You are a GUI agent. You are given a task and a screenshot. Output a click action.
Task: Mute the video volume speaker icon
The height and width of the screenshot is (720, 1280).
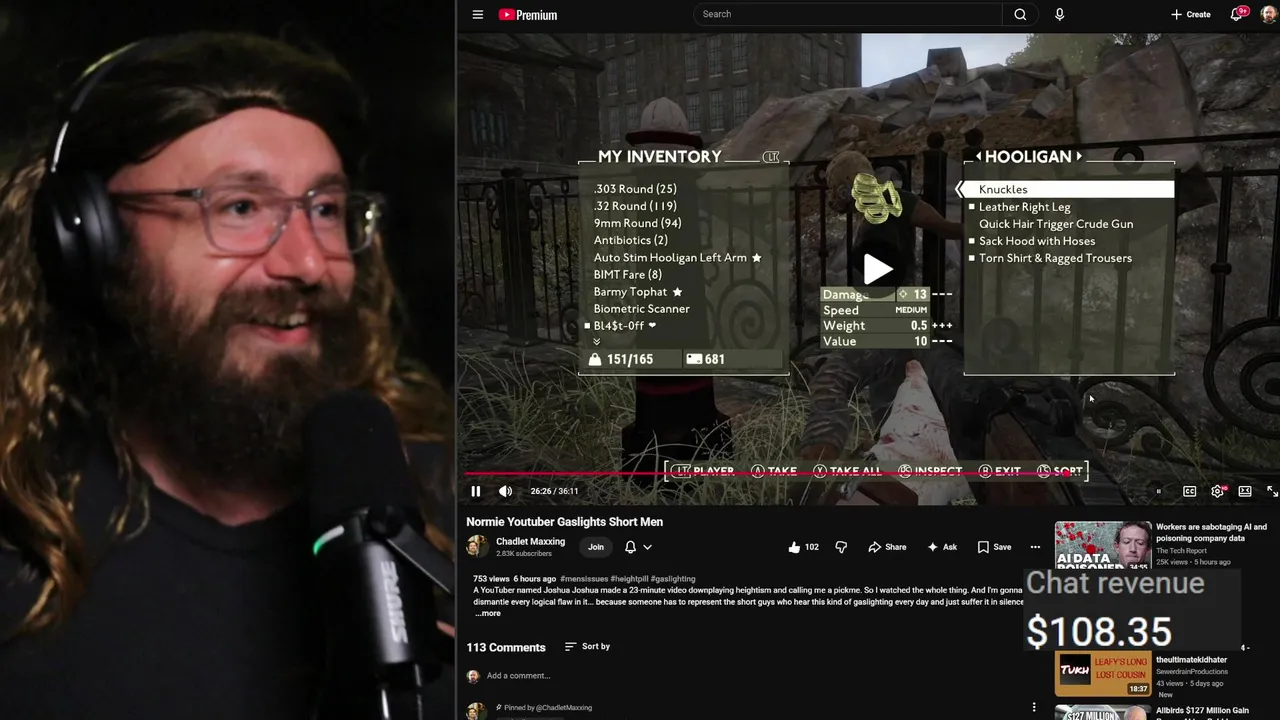505,491
